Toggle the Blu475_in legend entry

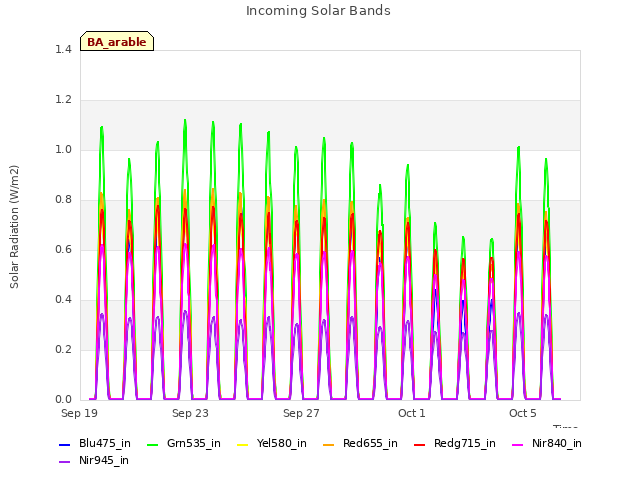pos(95,443)
